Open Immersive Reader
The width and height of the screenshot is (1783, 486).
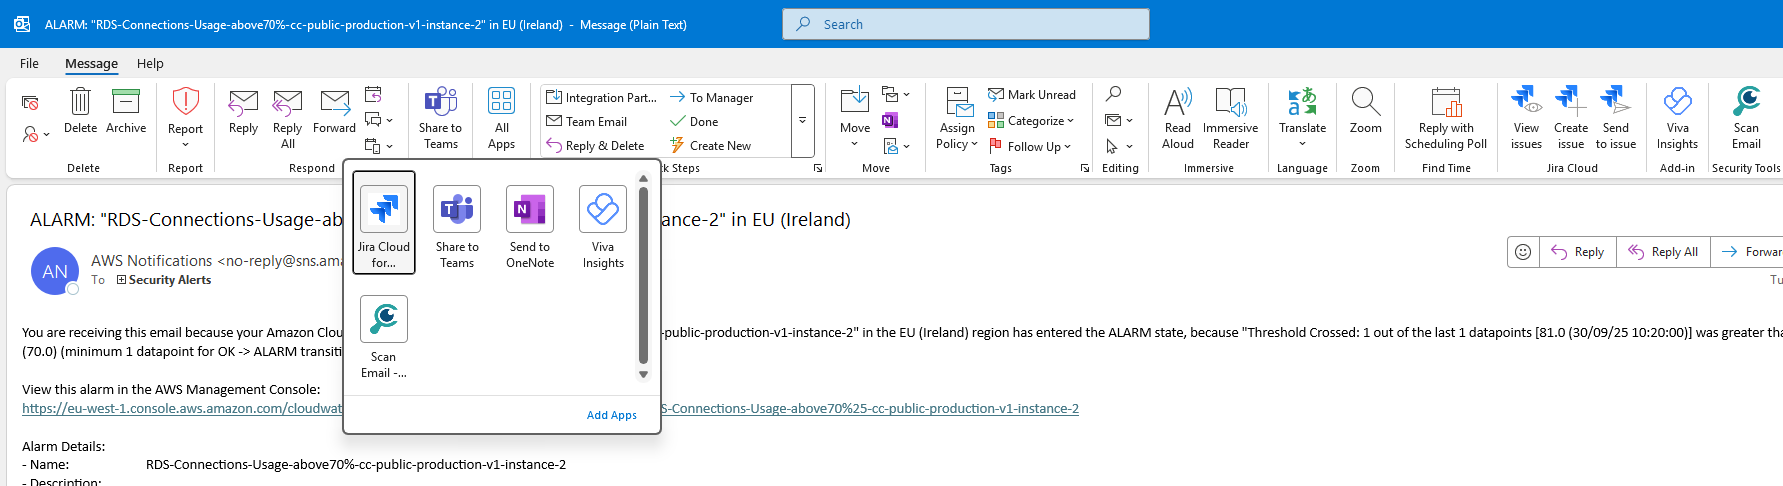1230,117
